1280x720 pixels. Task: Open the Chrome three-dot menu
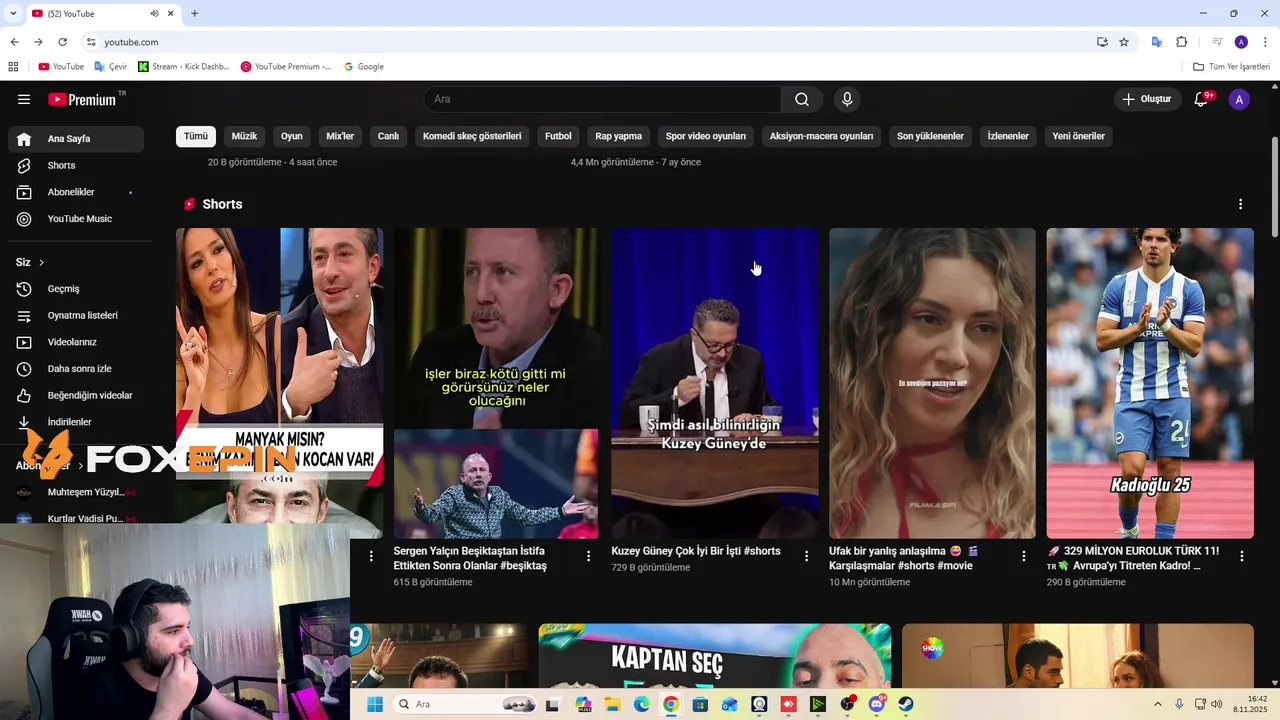(1264, 42)
